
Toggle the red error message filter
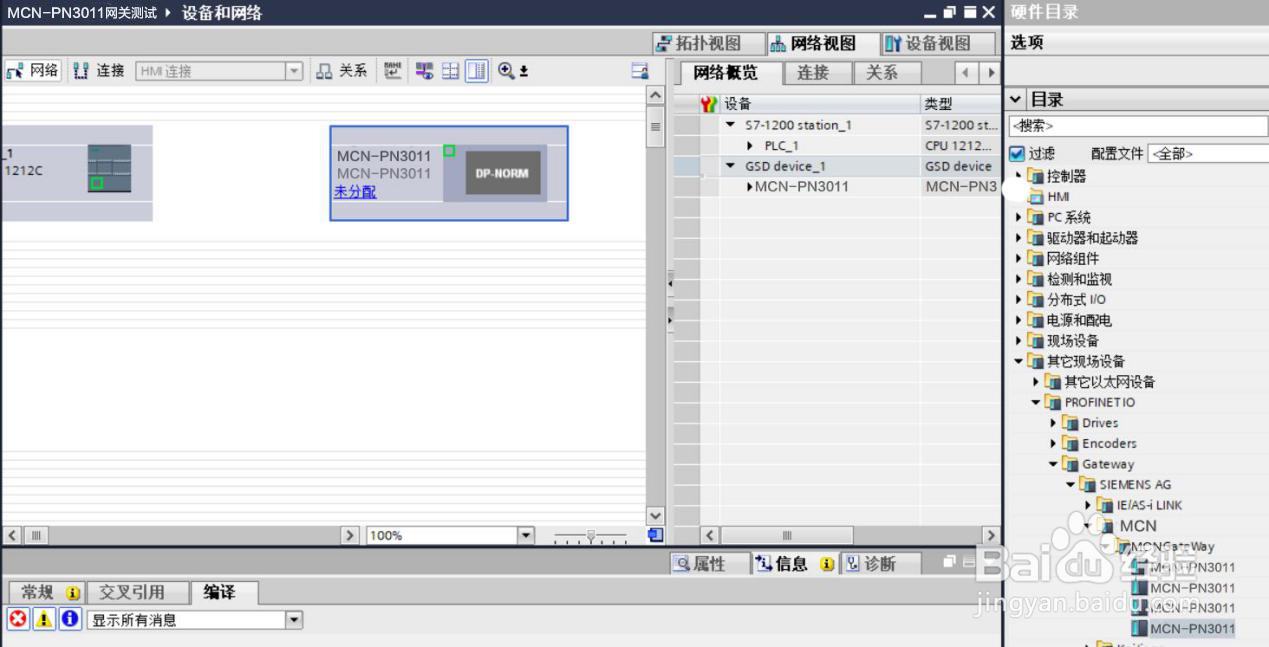pyautogui.click(x=18, y=620)
